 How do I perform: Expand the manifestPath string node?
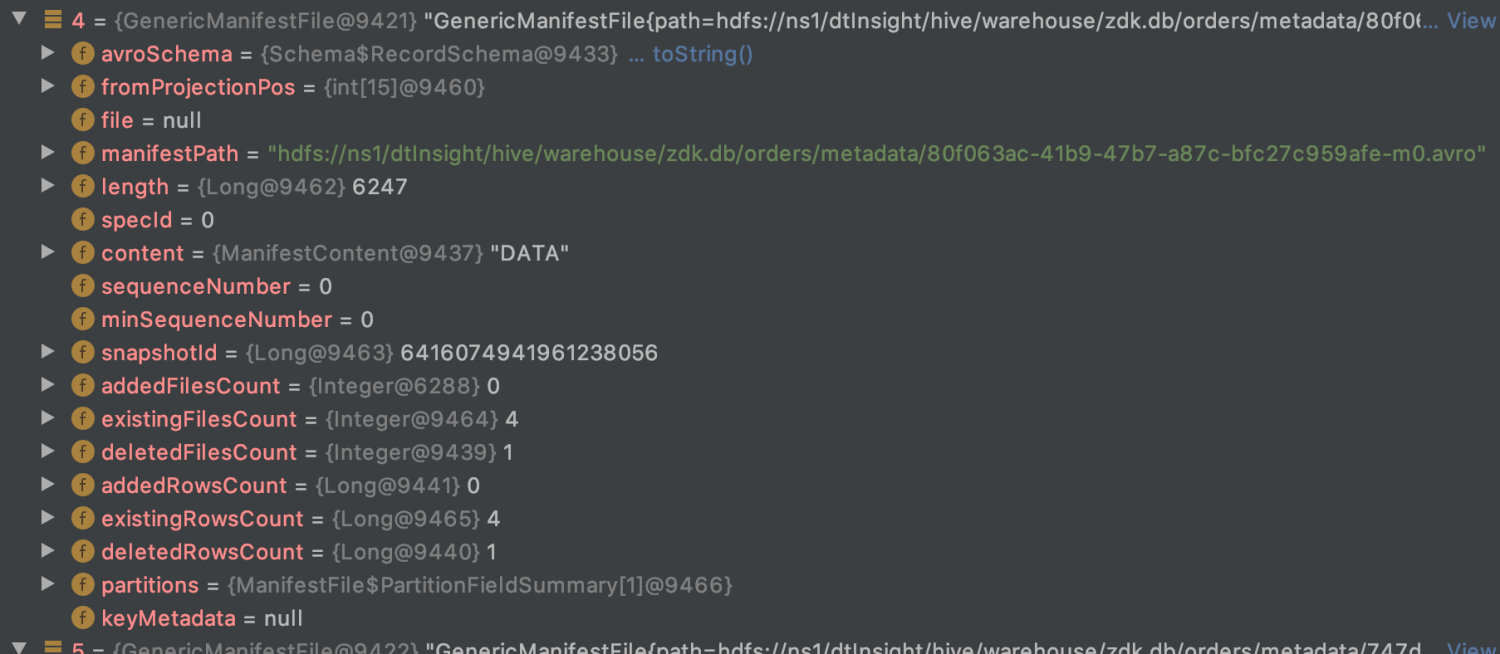coord(47,152)
